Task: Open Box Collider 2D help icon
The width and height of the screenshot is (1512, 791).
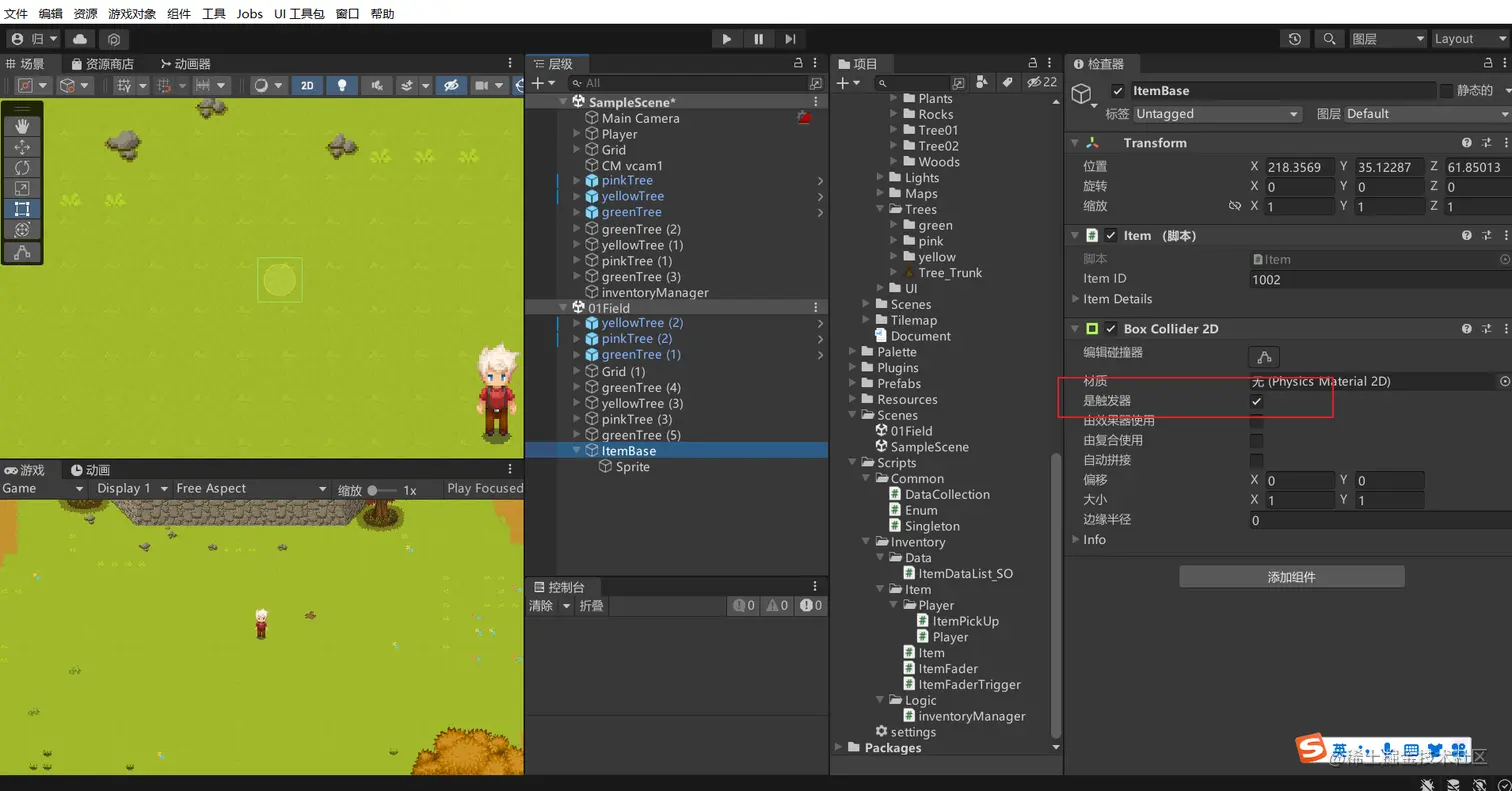Action: point(1467,328)
